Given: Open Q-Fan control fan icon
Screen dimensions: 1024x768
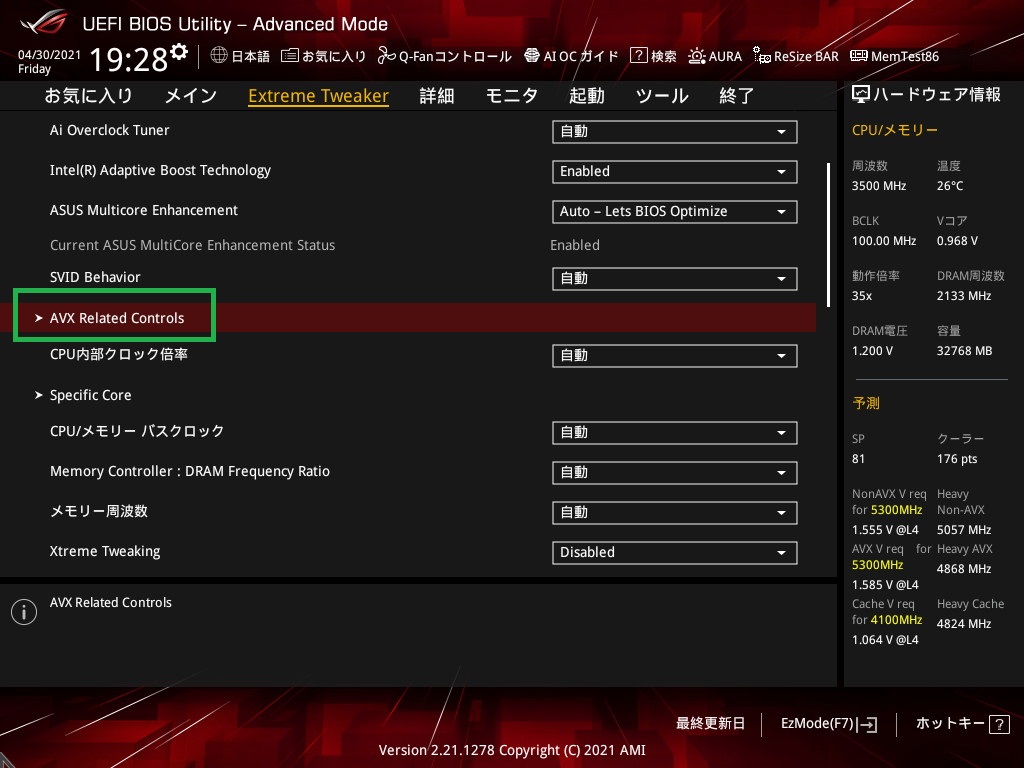Looking at the screenshot, I should coord(386,56).
